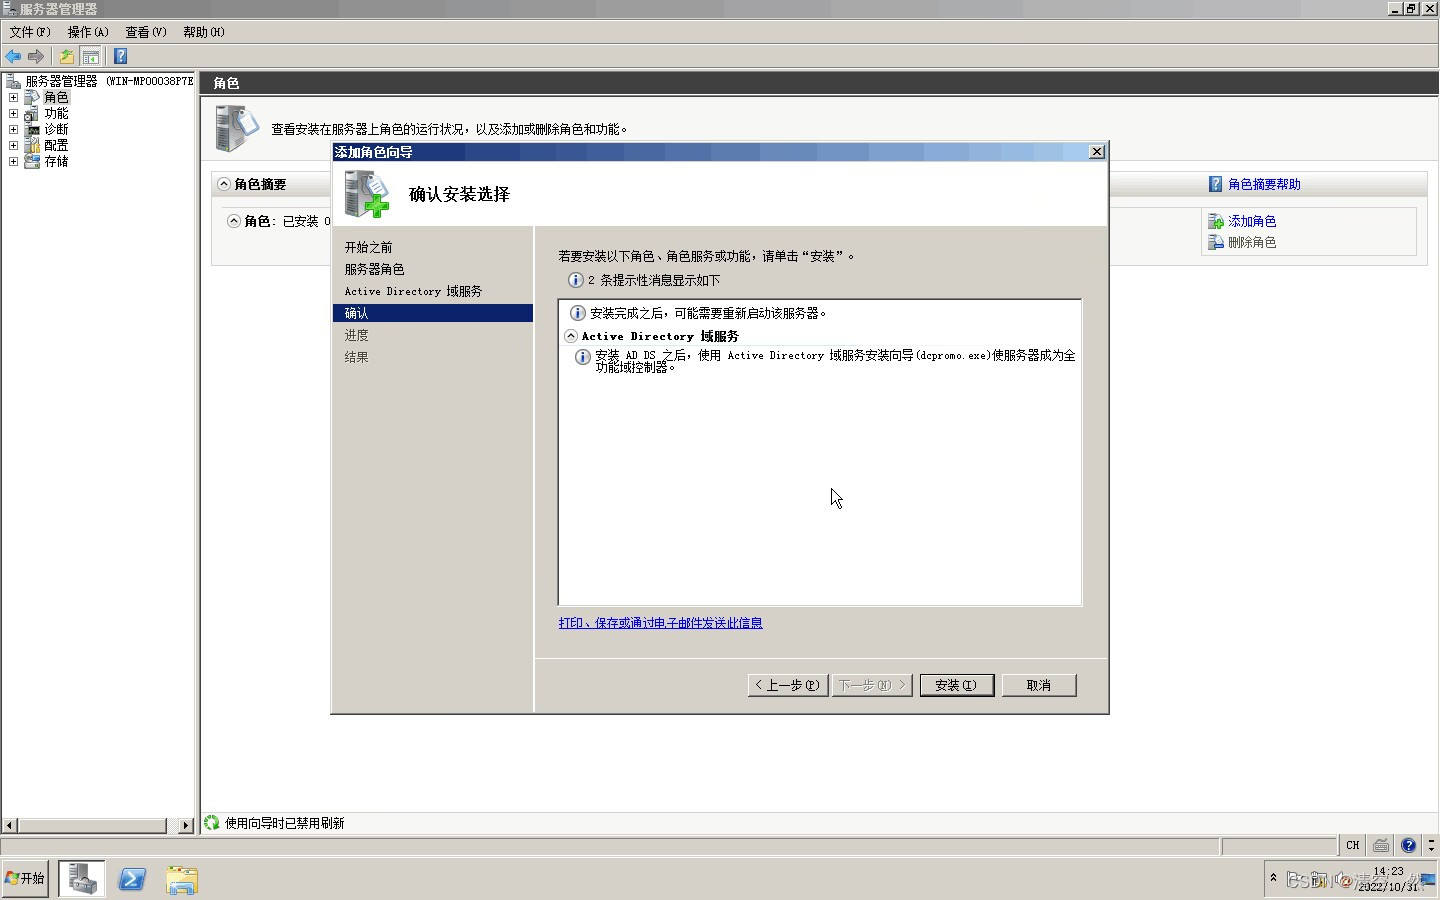Go to wizard step 服务器角色
1440x900 pixels.
click(x=375, y=269)
